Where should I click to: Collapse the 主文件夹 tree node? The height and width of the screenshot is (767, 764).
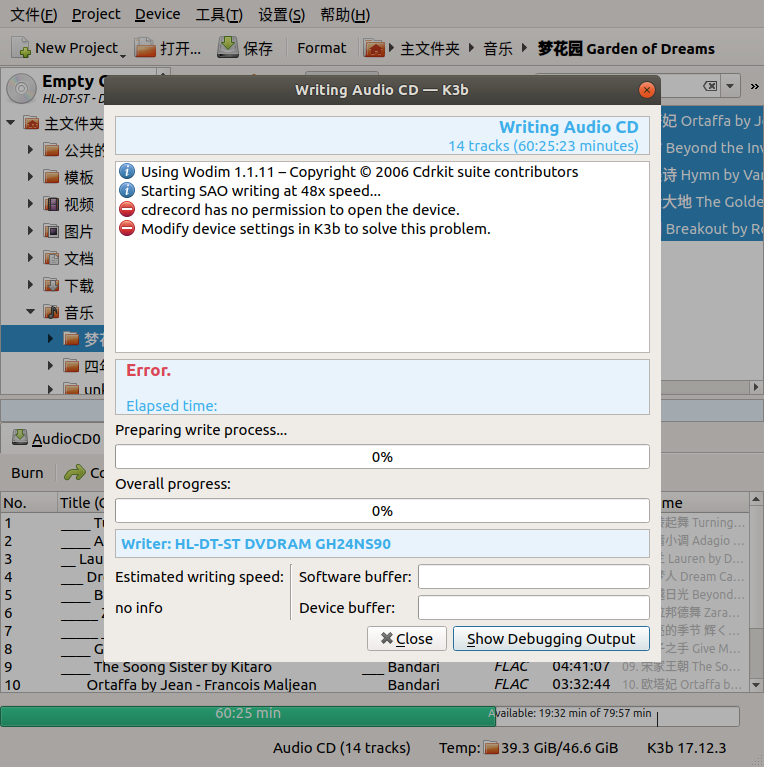click(x=11, y=122)
